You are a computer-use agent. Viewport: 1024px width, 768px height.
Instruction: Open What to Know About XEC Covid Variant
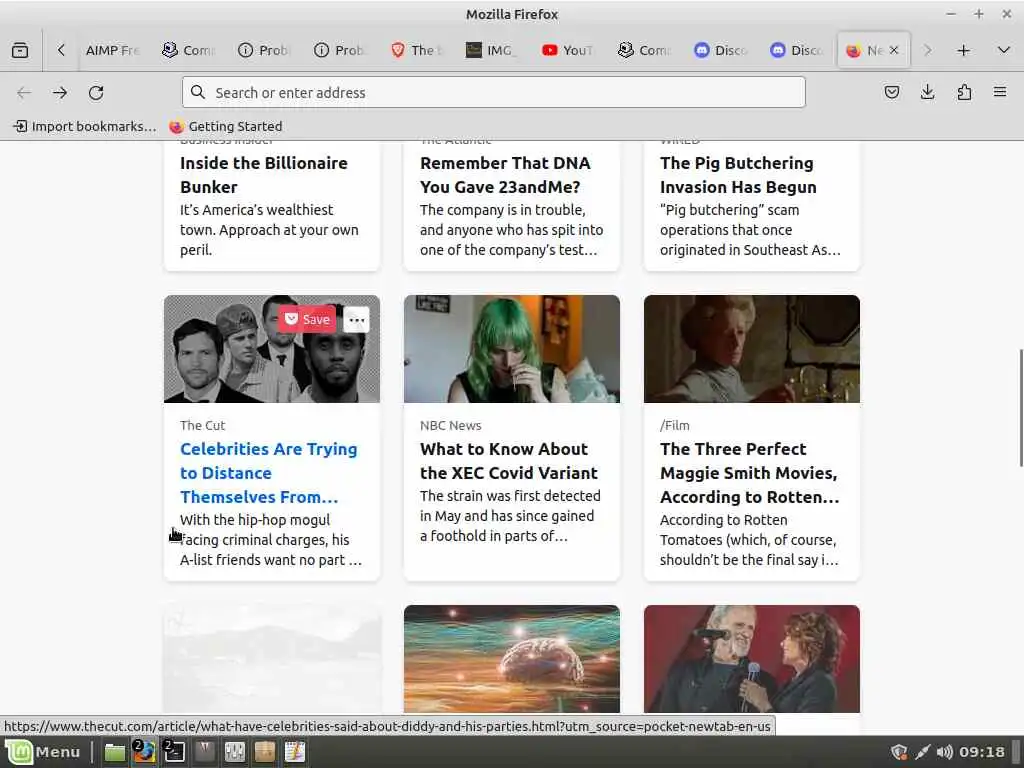[x=509, y=461]
